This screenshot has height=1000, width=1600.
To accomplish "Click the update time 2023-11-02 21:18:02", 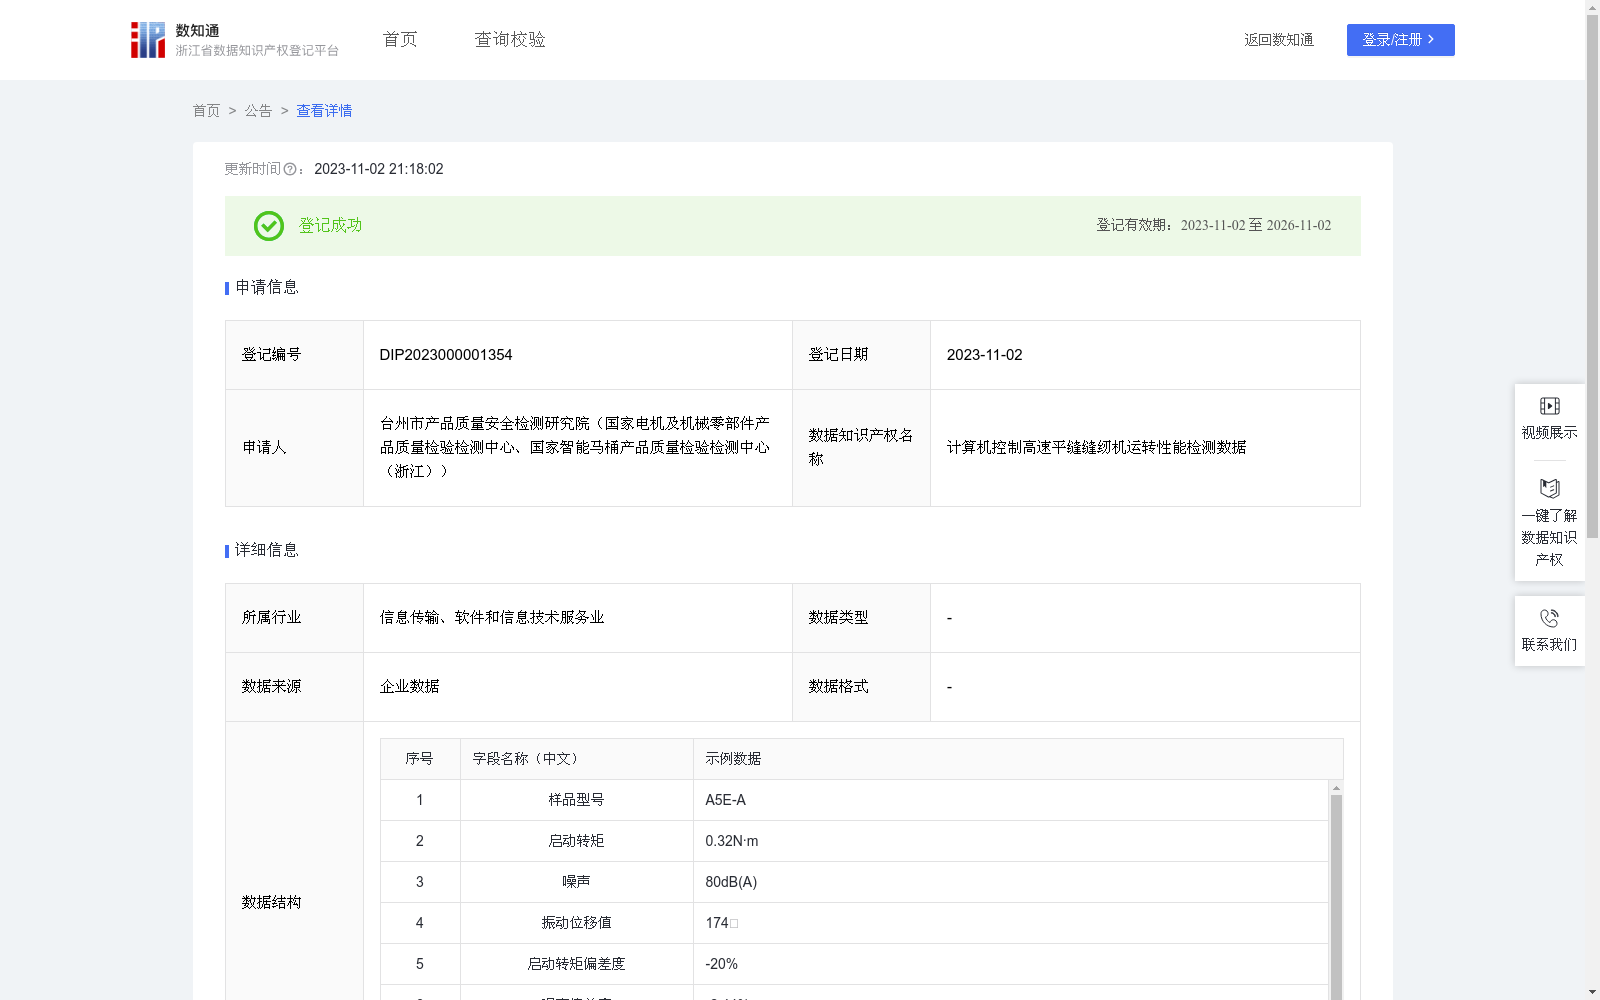I will click(x=379, y=169).
